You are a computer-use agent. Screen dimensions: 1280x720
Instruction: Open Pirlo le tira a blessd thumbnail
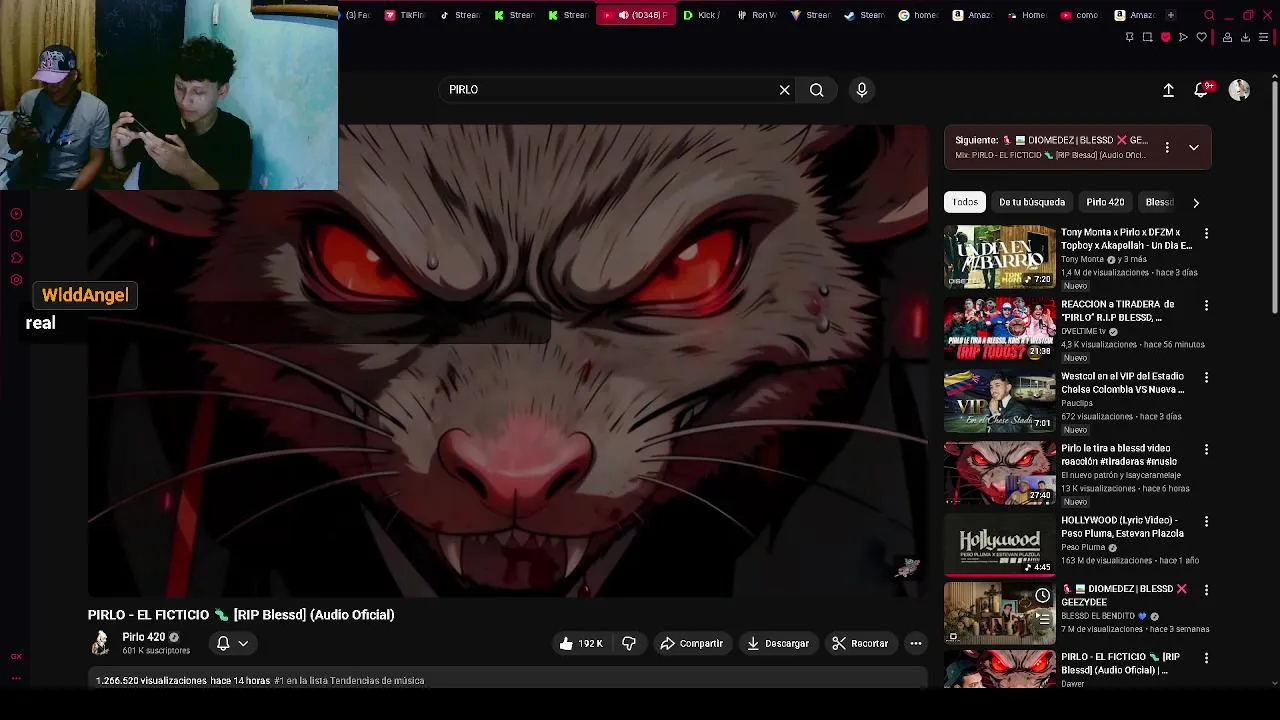click(x=999, y=472)
